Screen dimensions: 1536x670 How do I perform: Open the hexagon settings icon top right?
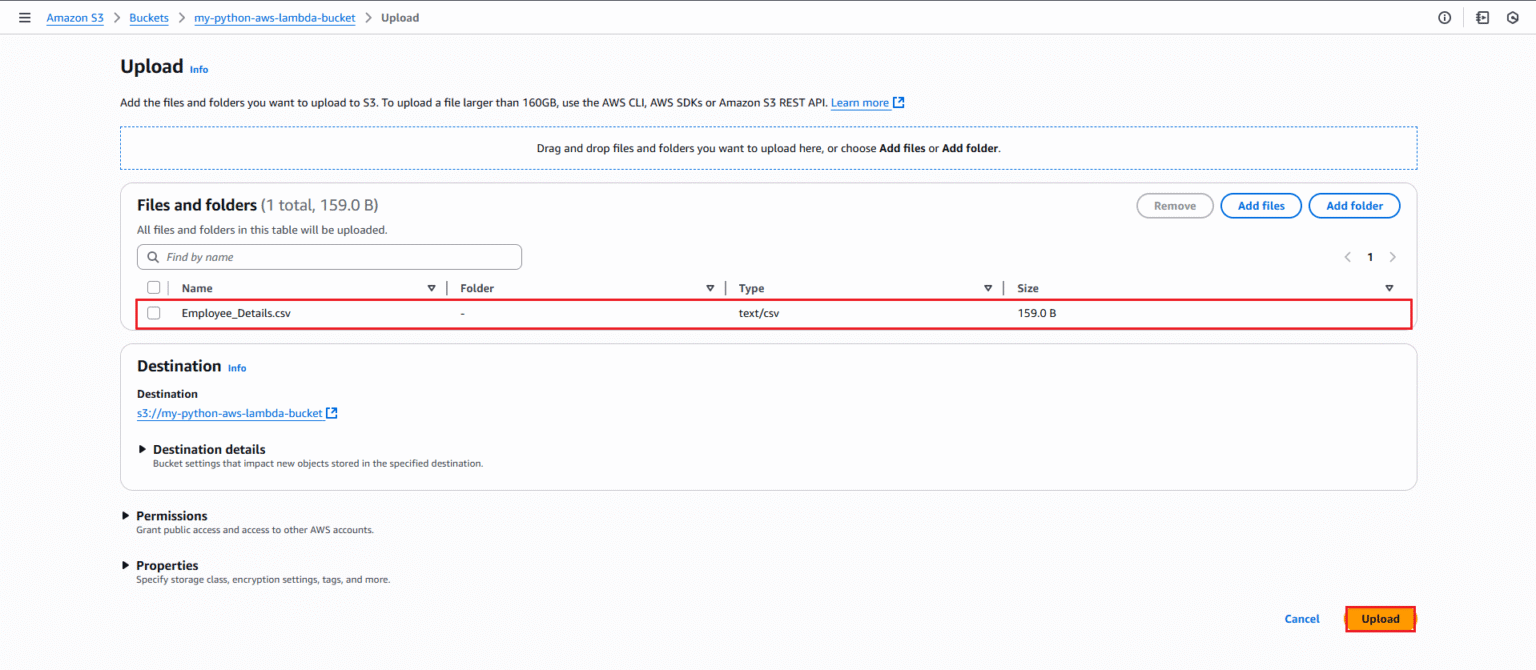pos(1511,17)
